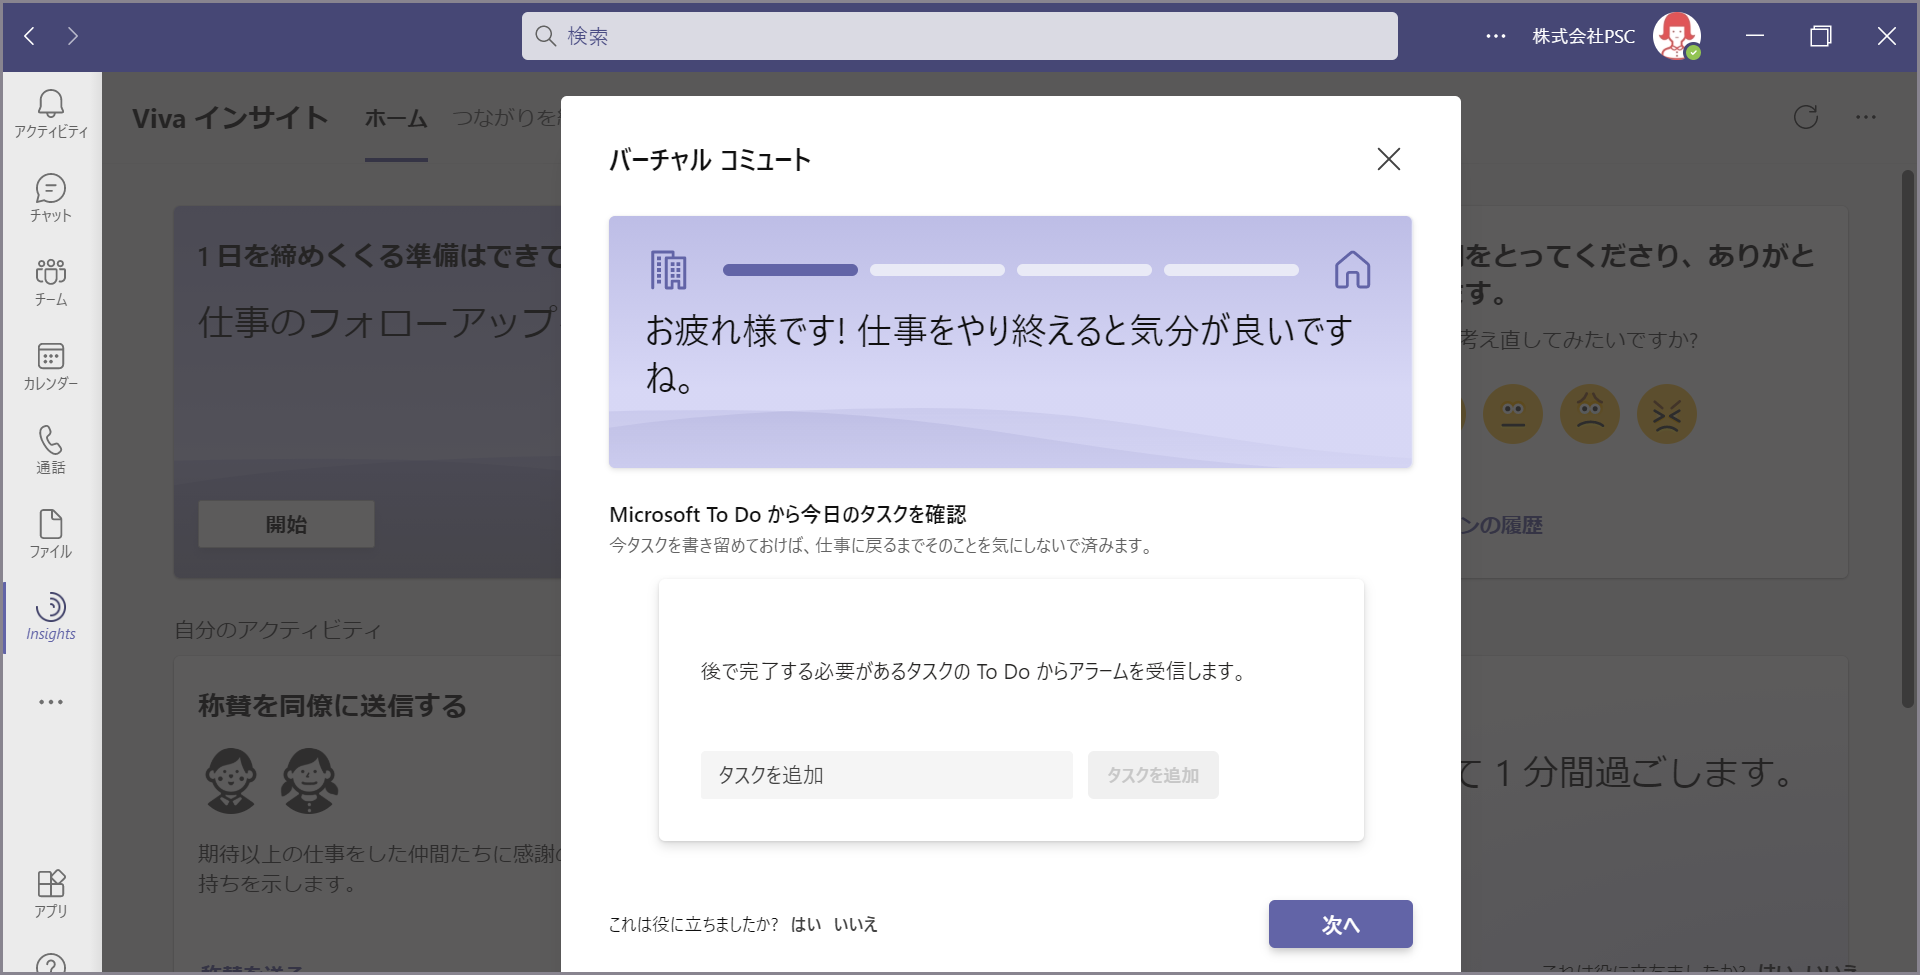Answer いいえ to the feedback question
This screenshot has width=1920, height=975.
click(856, 924)
